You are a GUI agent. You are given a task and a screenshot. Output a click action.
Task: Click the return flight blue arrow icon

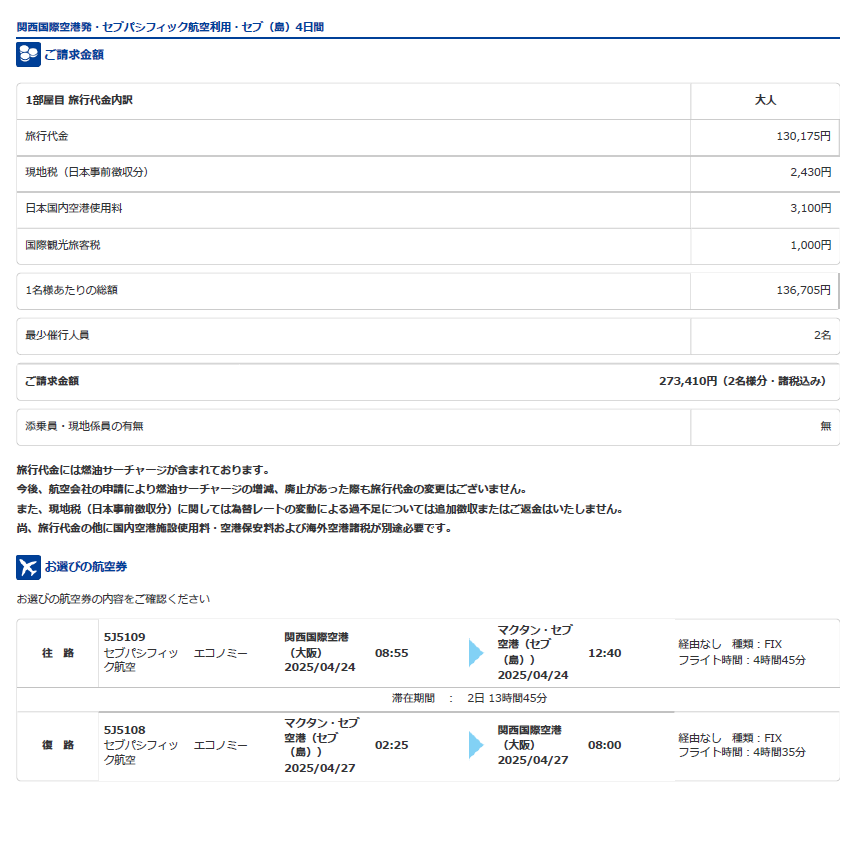point(476,745)
